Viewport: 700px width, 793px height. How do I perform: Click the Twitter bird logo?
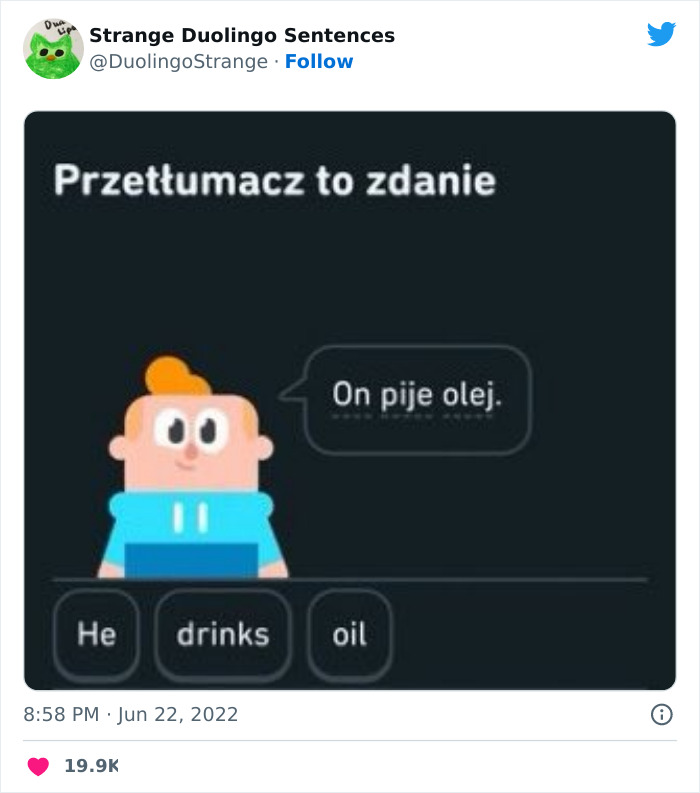coord(661,35)
